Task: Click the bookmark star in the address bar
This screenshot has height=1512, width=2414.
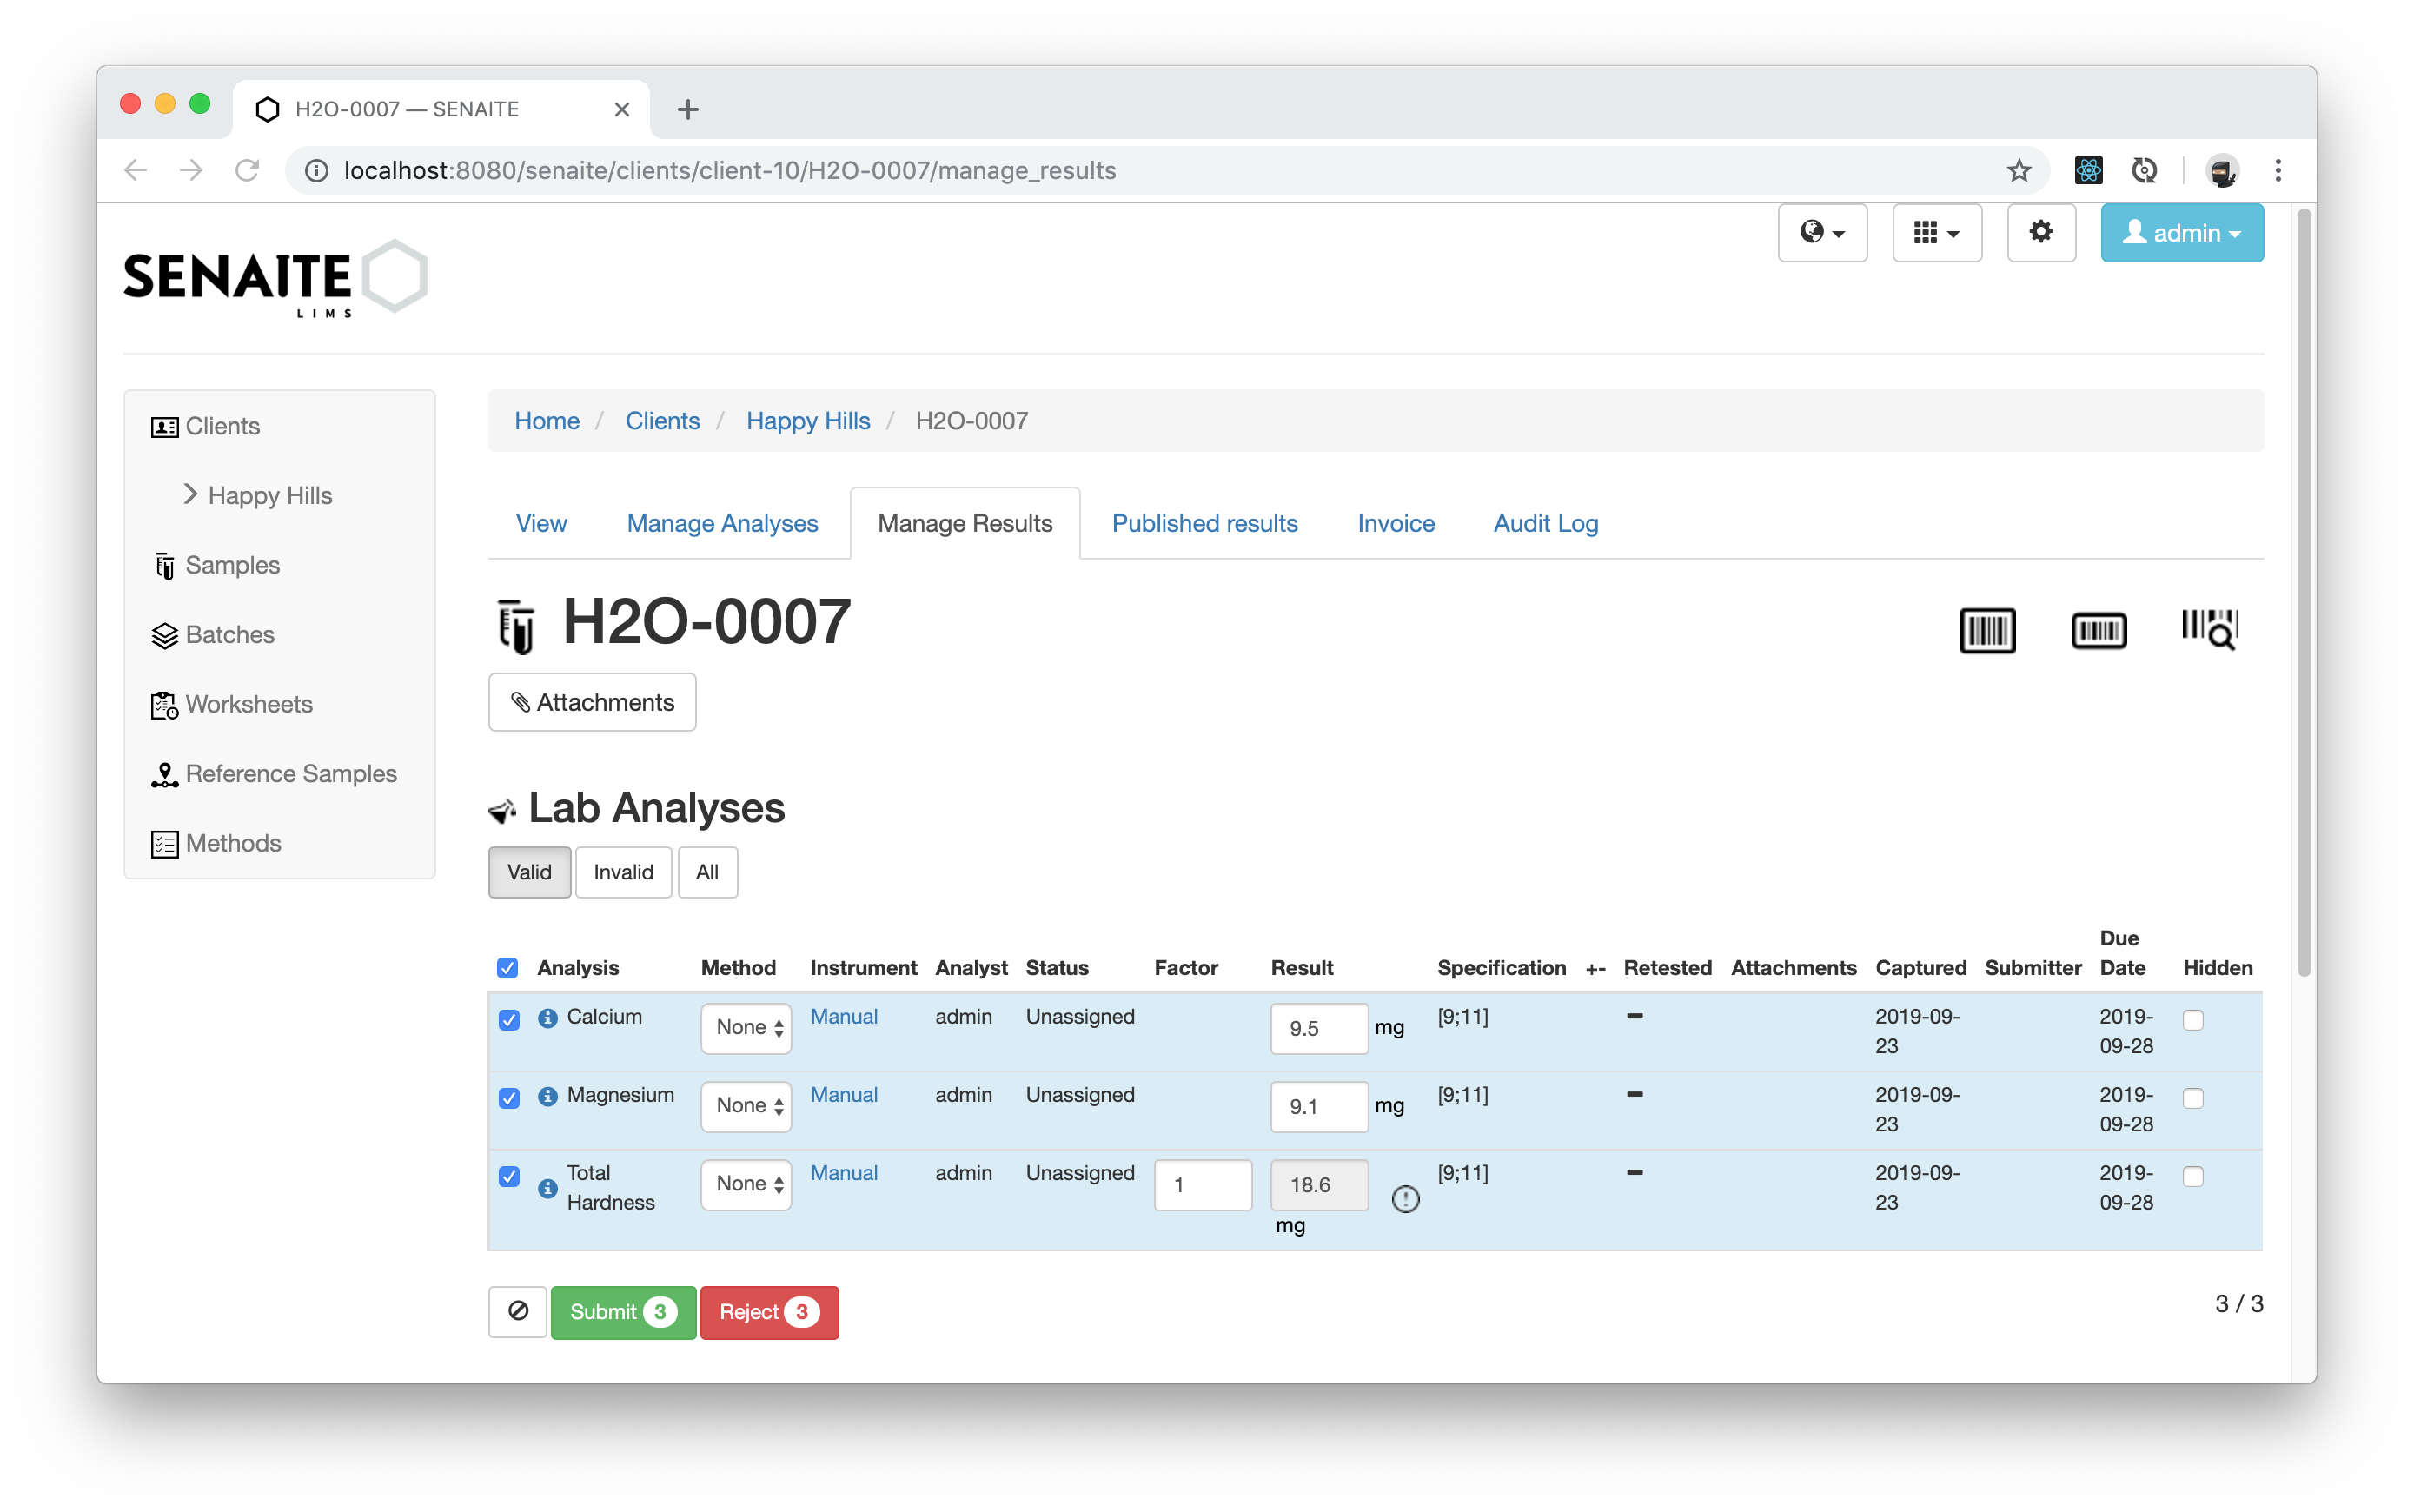Action: pos(2018,170)
